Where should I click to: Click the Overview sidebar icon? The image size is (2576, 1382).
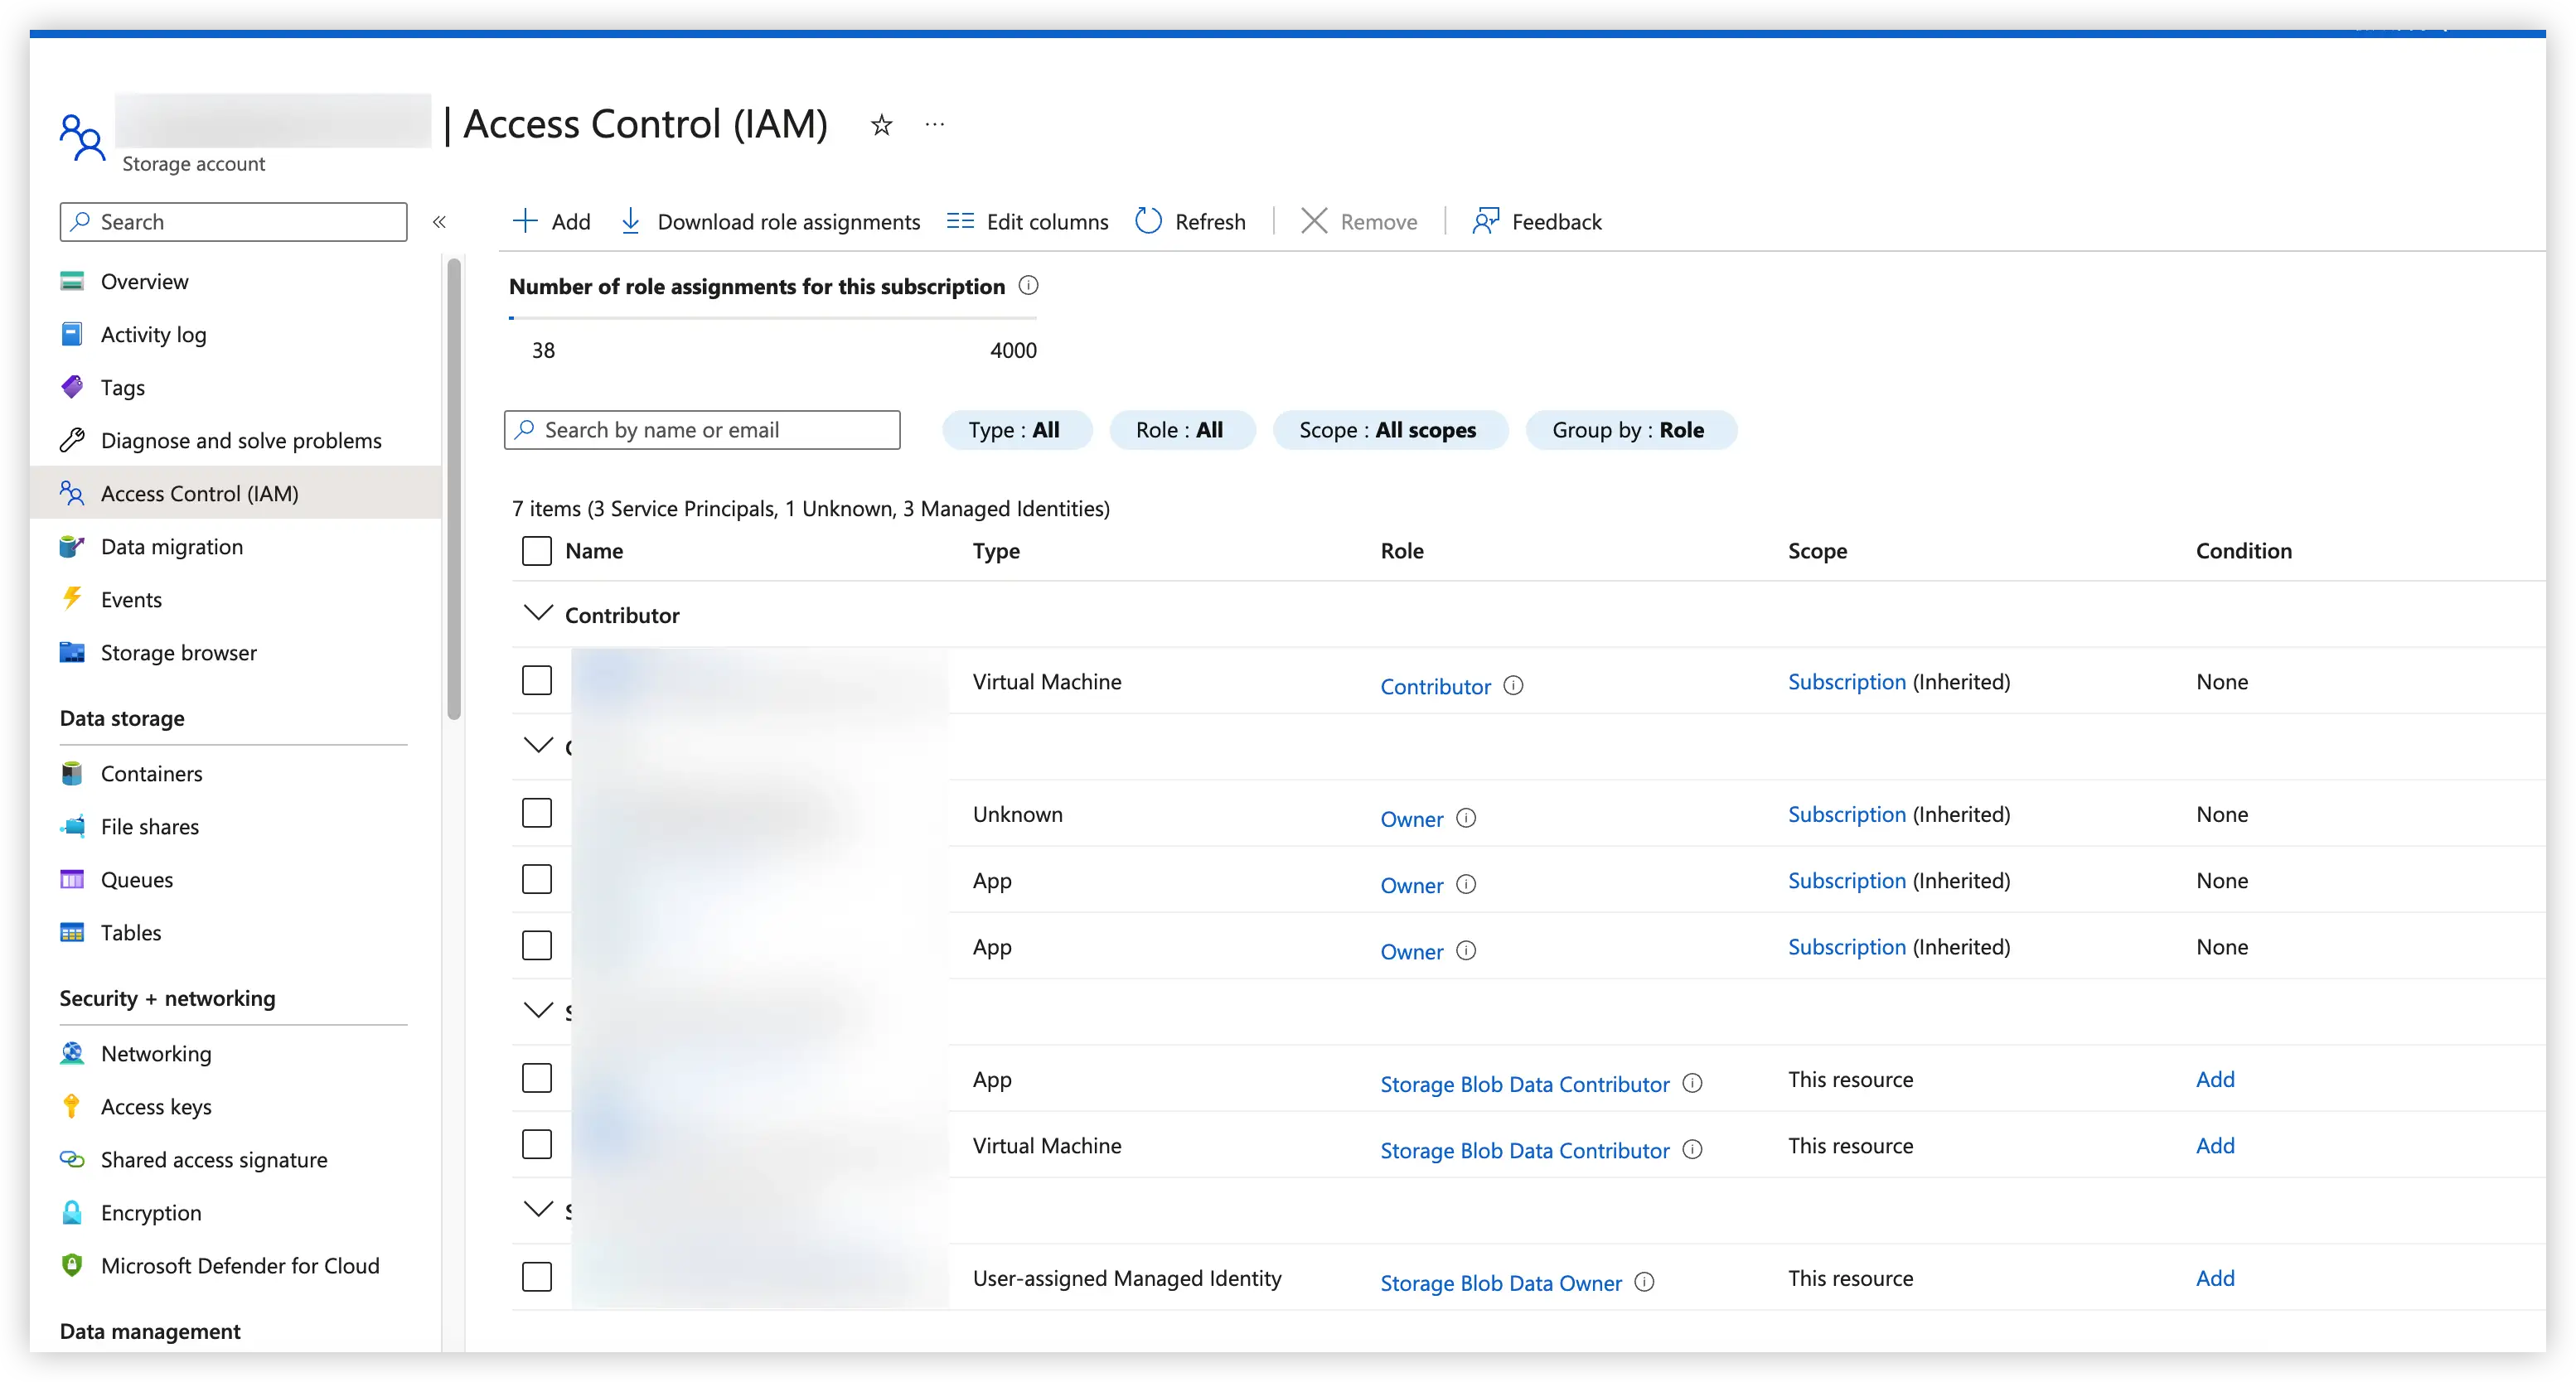tap(72, 282)
